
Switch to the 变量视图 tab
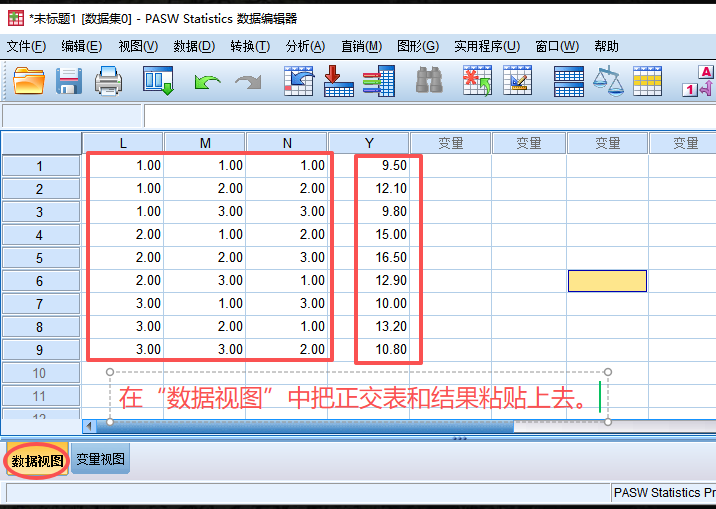pos(101,460)
